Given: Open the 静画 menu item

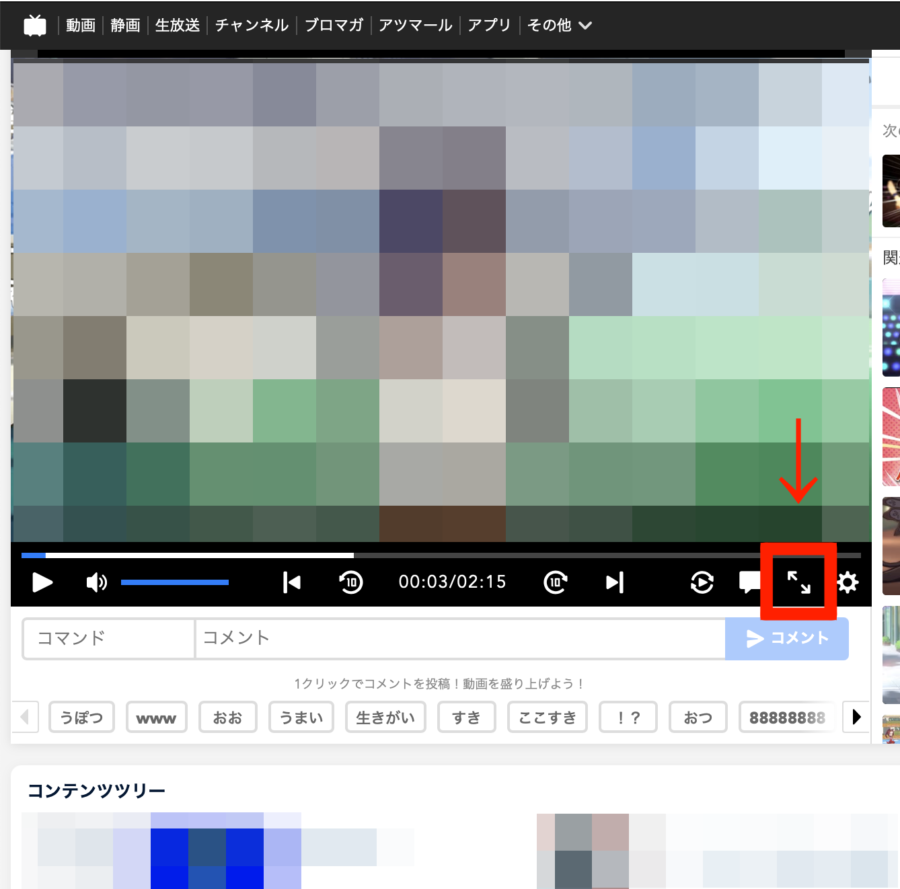Looking at the screenshot, I should [x=125, y=25].
